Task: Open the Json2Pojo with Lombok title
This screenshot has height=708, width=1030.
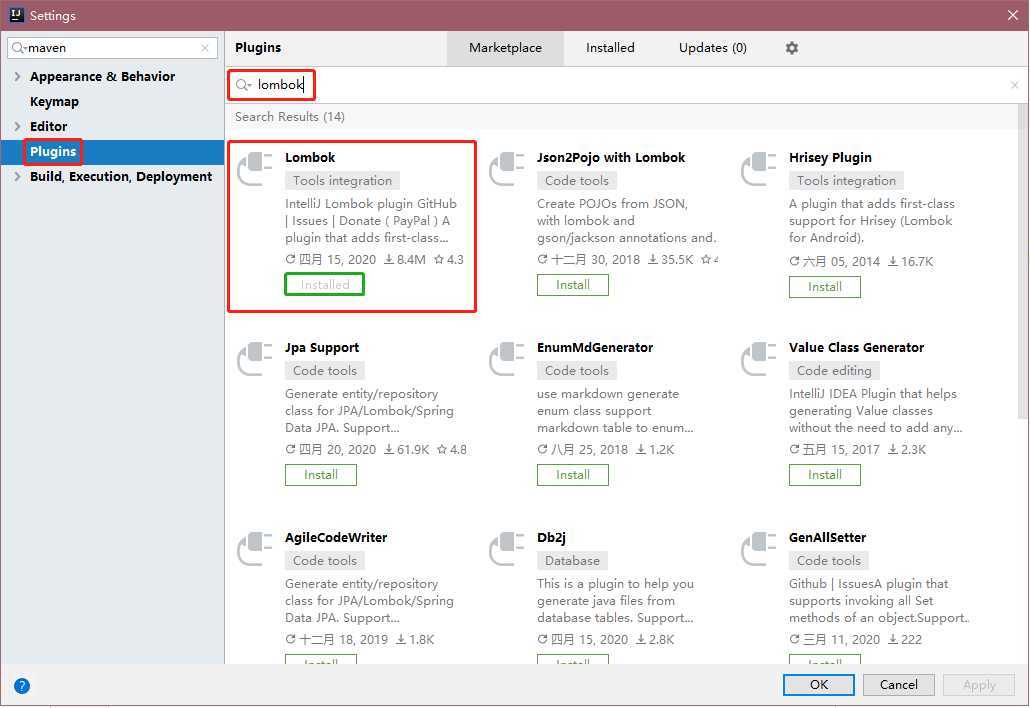Action: [x=611, y=158]
